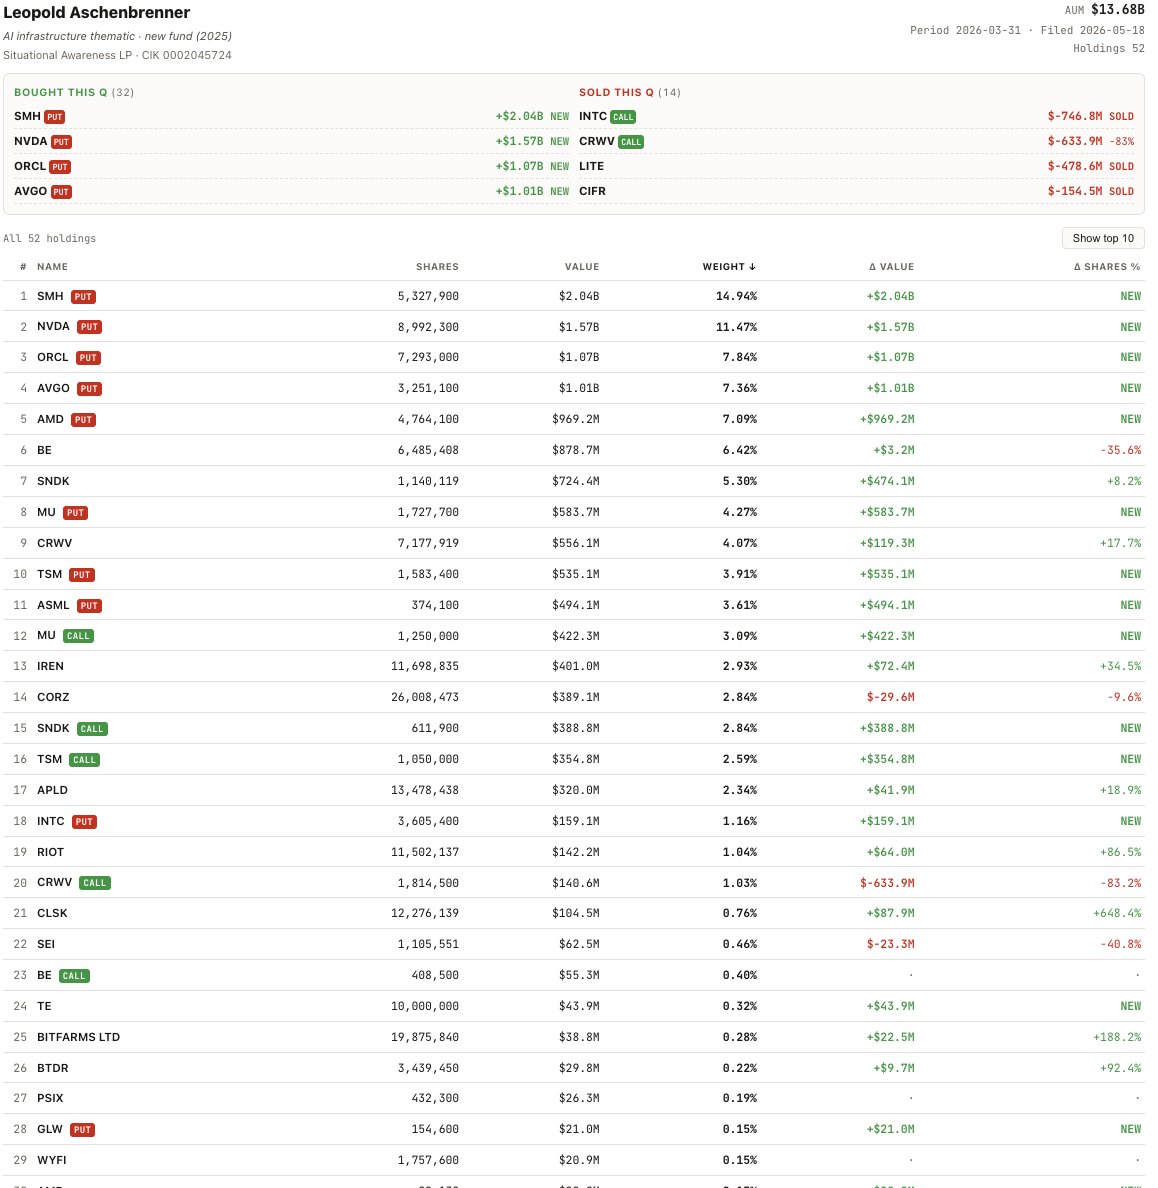The height and width of the screenshot is (1188, 1158).
Task: Click the PUT badge on NVDA holdings row 2
Action: (89, 327)
